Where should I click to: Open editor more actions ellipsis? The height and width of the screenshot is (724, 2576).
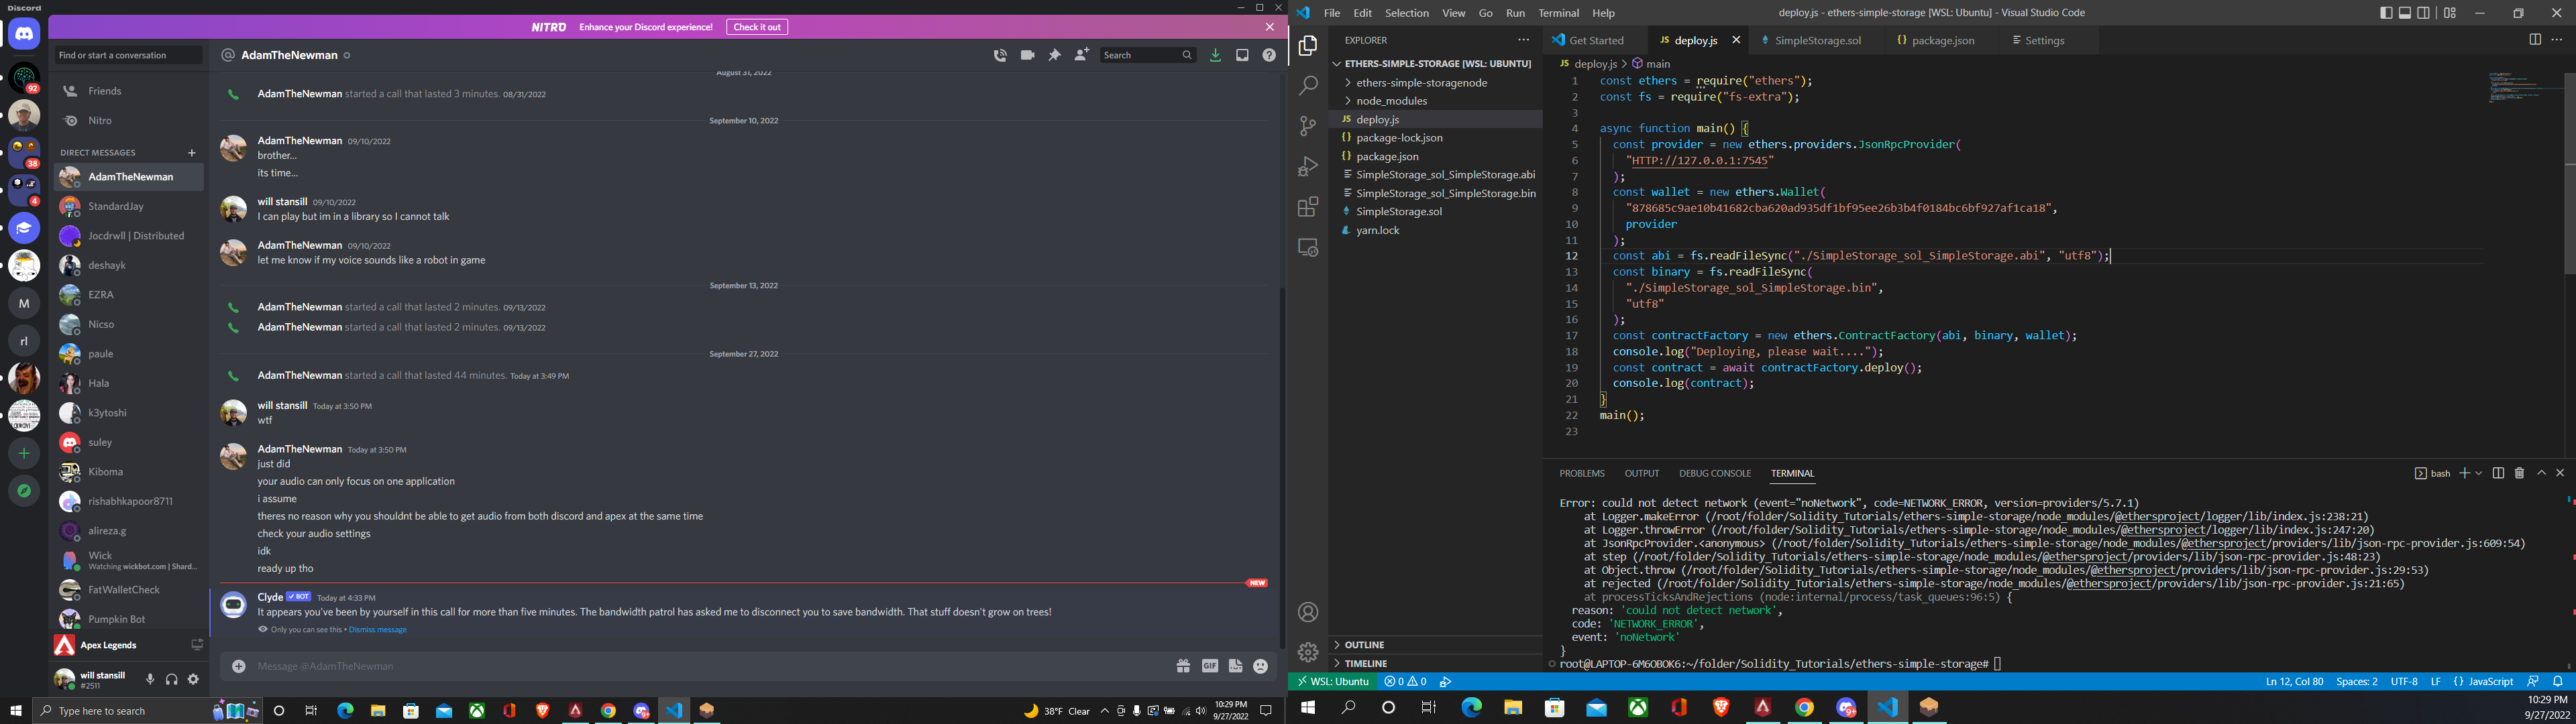pyautogui.click(x=2557, y=40)
